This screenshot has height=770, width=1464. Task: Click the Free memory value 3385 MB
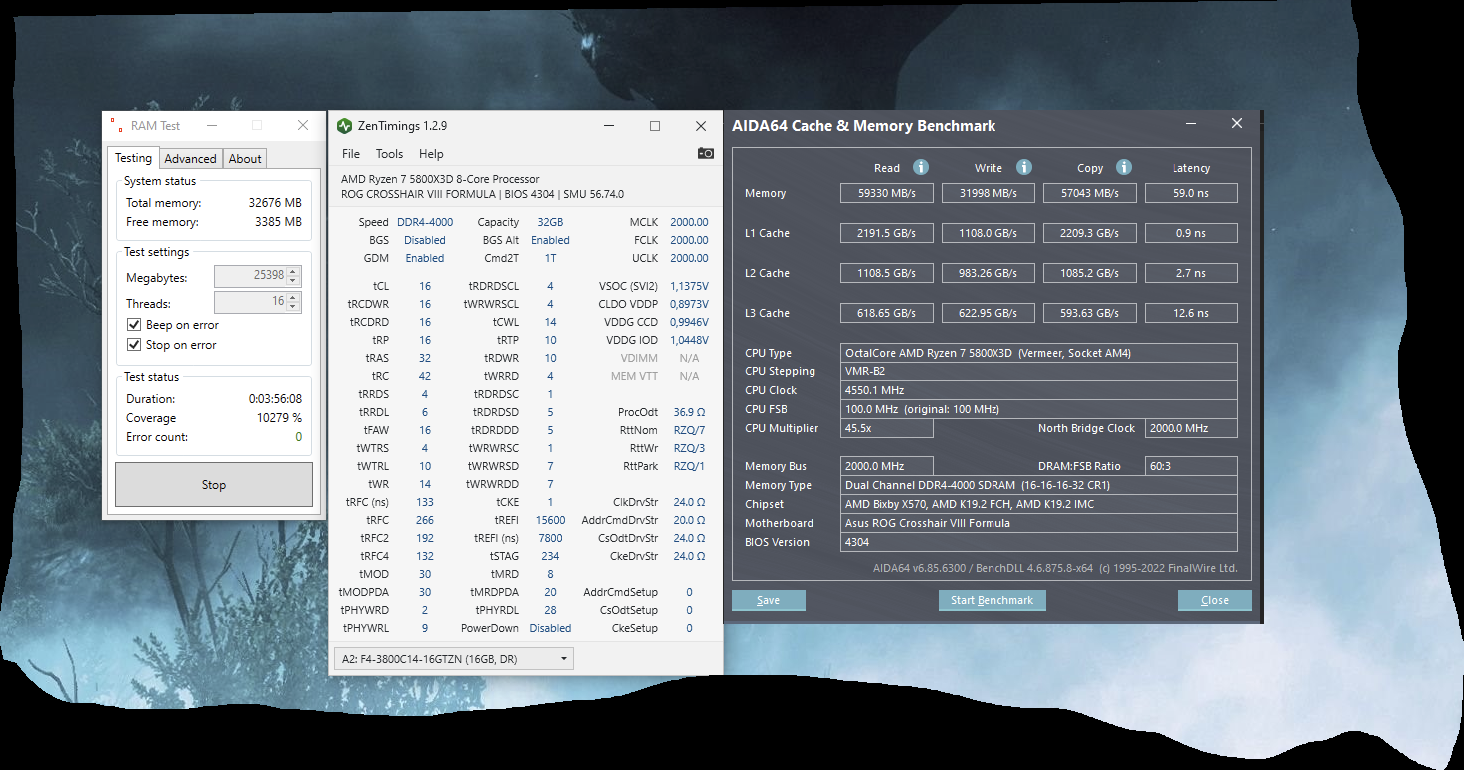tap(279, 222)
